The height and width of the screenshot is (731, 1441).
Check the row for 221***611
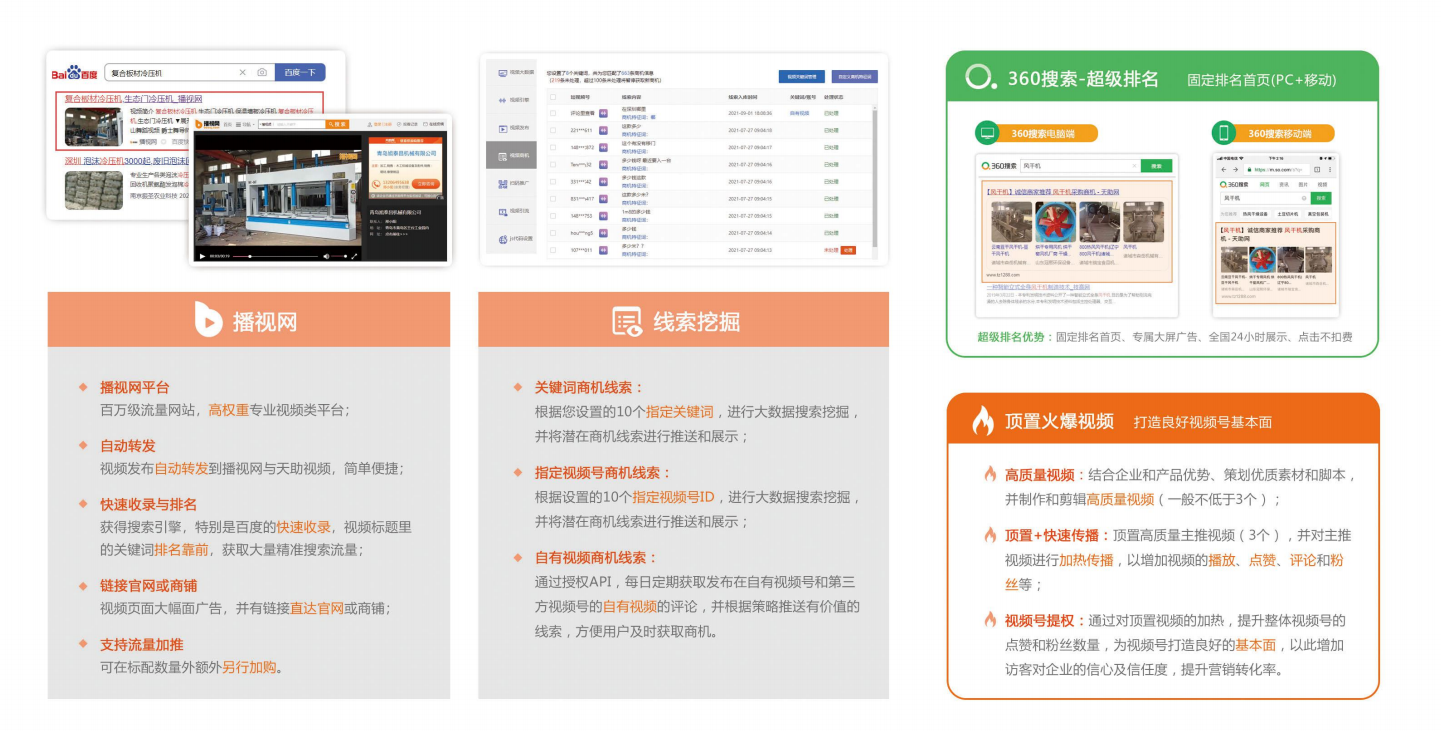coord(553,130)
